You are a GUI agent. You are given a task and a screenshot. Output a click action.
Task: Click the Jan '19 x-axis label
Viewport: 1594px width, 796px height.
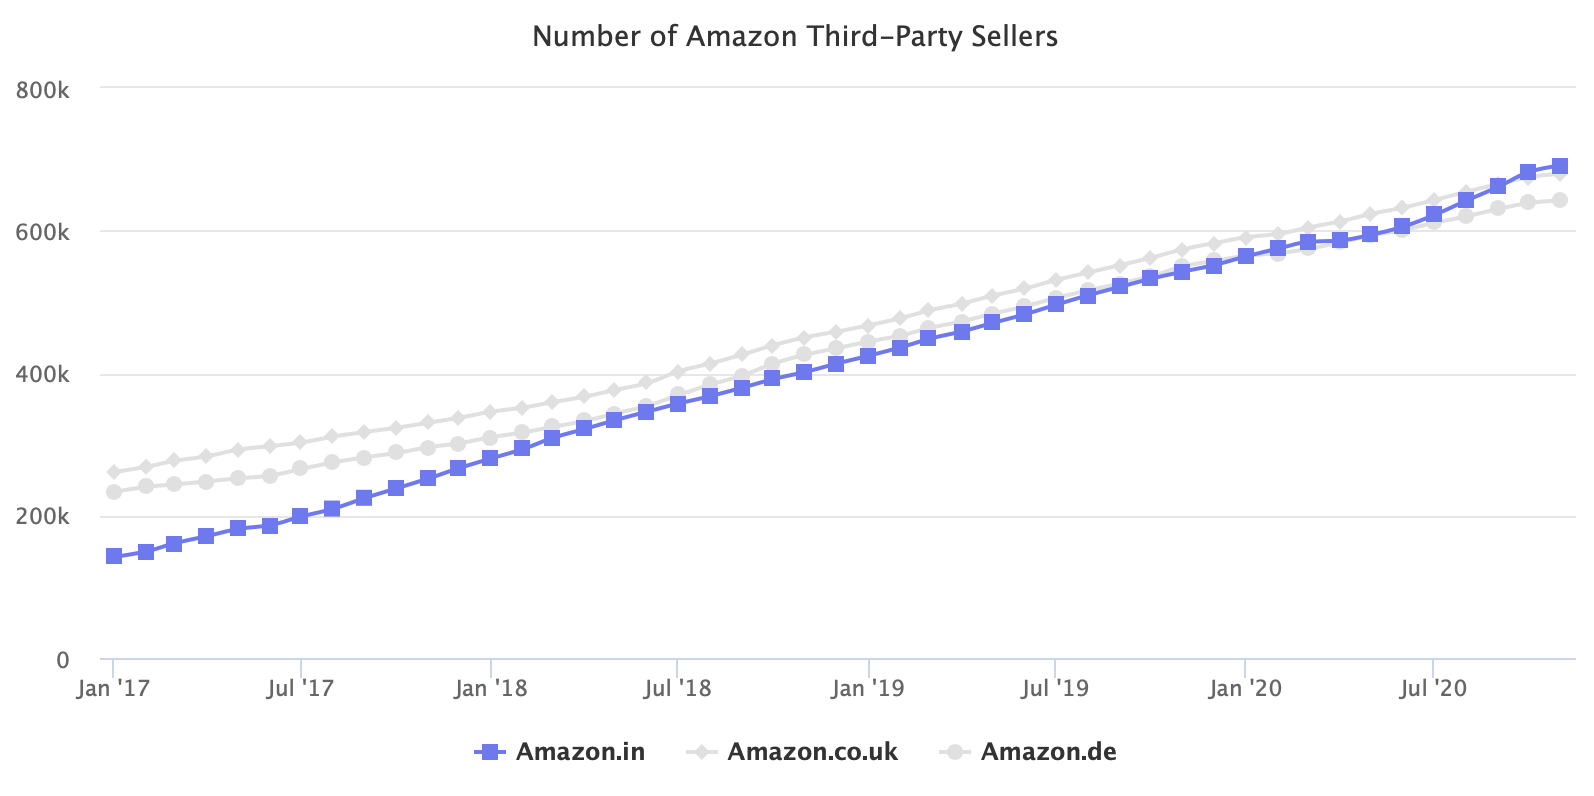868,689
